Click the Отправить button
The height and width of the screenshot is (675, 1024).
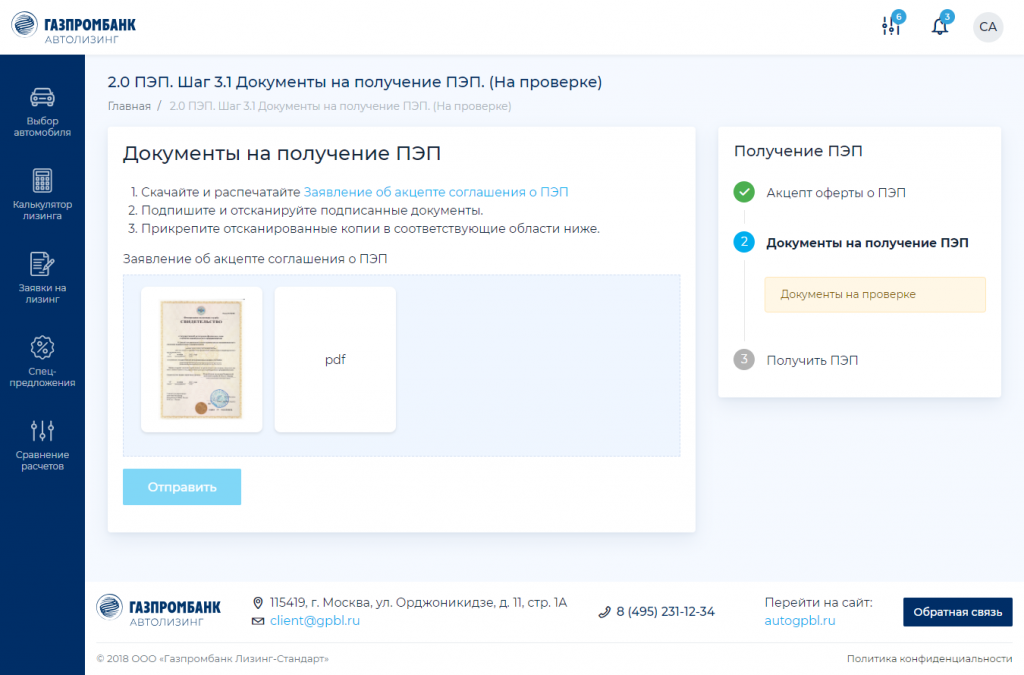[x=182, y=487]
